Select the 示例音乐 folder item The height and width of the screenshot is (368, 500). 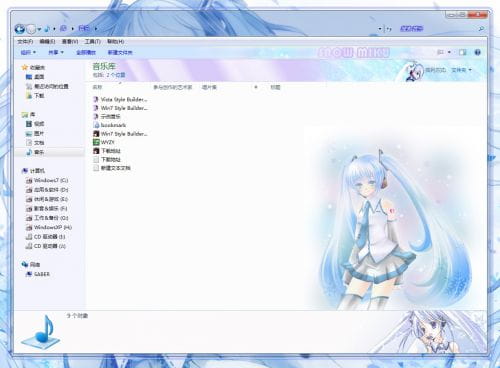(x=107, y=116)
